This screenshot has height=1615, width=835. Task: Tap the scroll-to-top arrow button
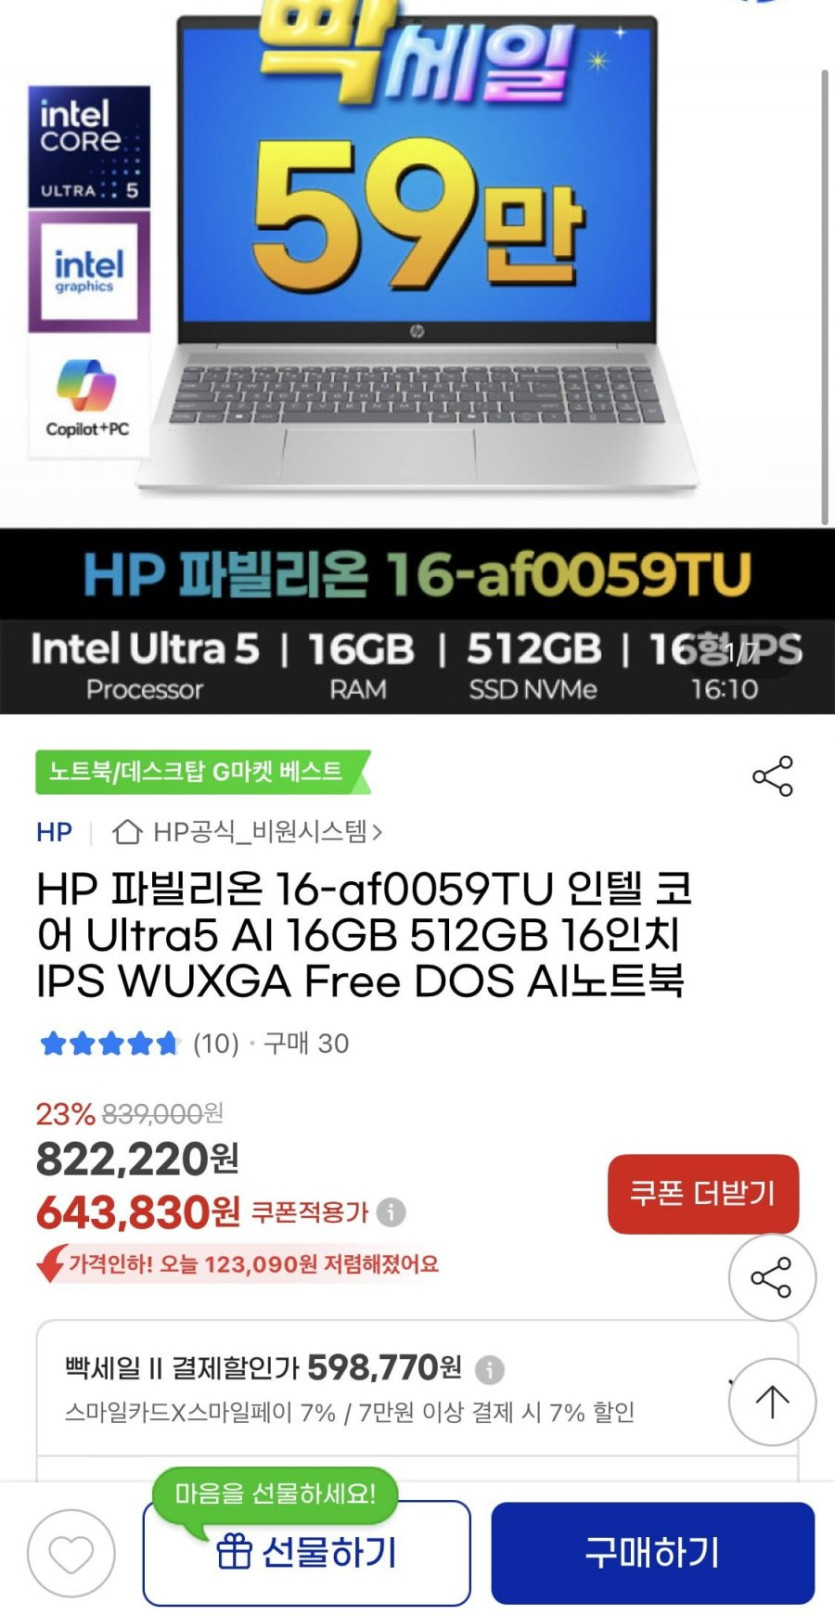(771, 1401)
